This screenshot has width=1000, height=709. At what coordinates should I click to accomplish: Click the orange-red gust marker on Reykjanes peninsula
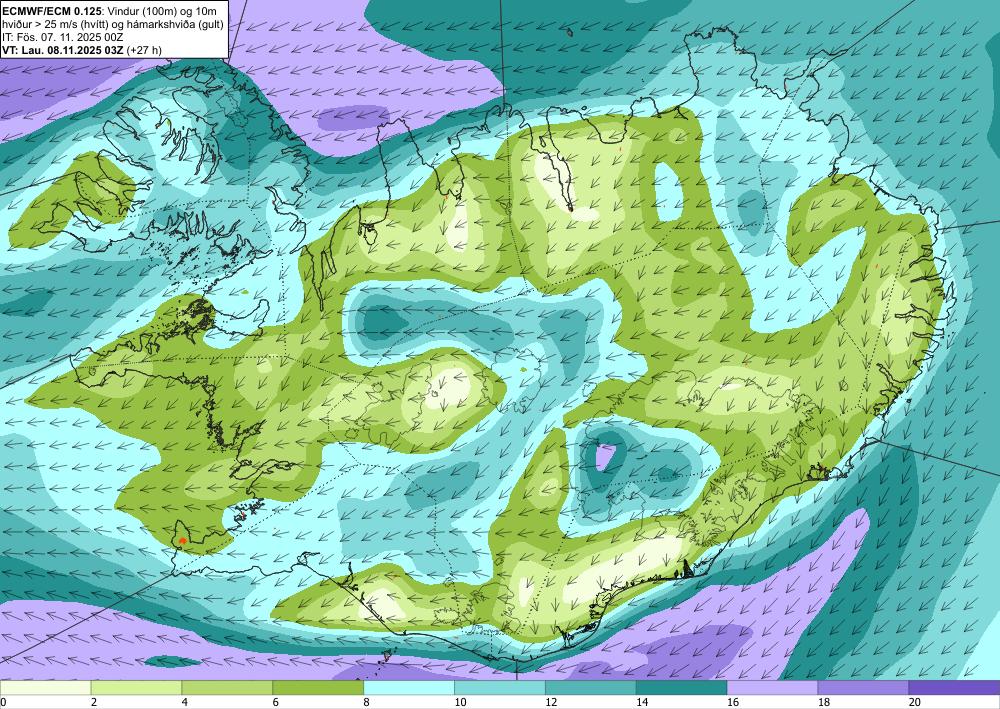pyautogui.click(x=183, y=540)
